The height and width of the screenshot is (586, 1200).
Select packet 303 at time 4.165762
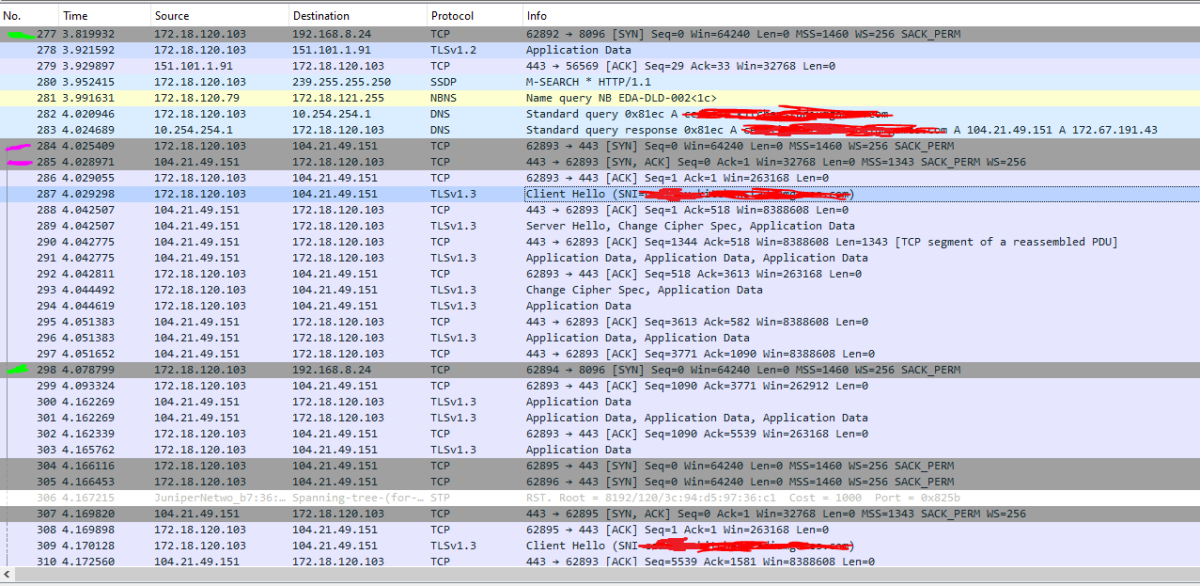pos(600,450)
